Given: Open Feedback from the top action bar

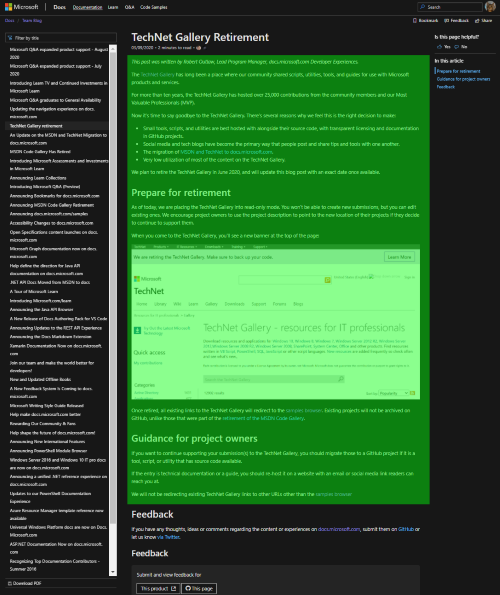Looking at the screenshot, I should 456,20.
